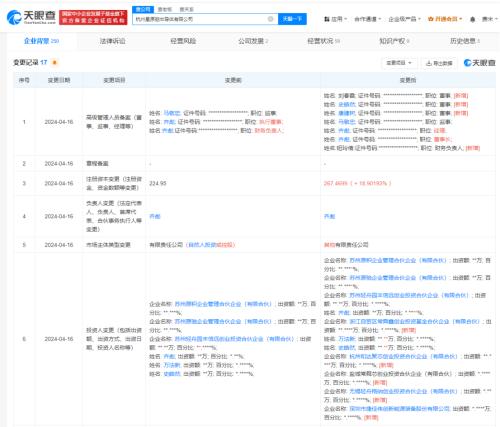Click the 天眼查 logo in the header
500x427 pixels.
(31, 17)
